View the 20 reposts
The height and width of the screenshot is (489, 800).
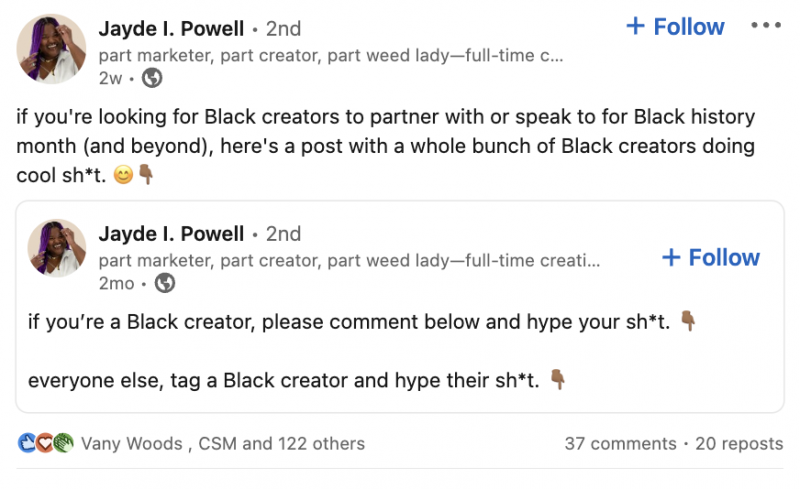click(739, 444)
